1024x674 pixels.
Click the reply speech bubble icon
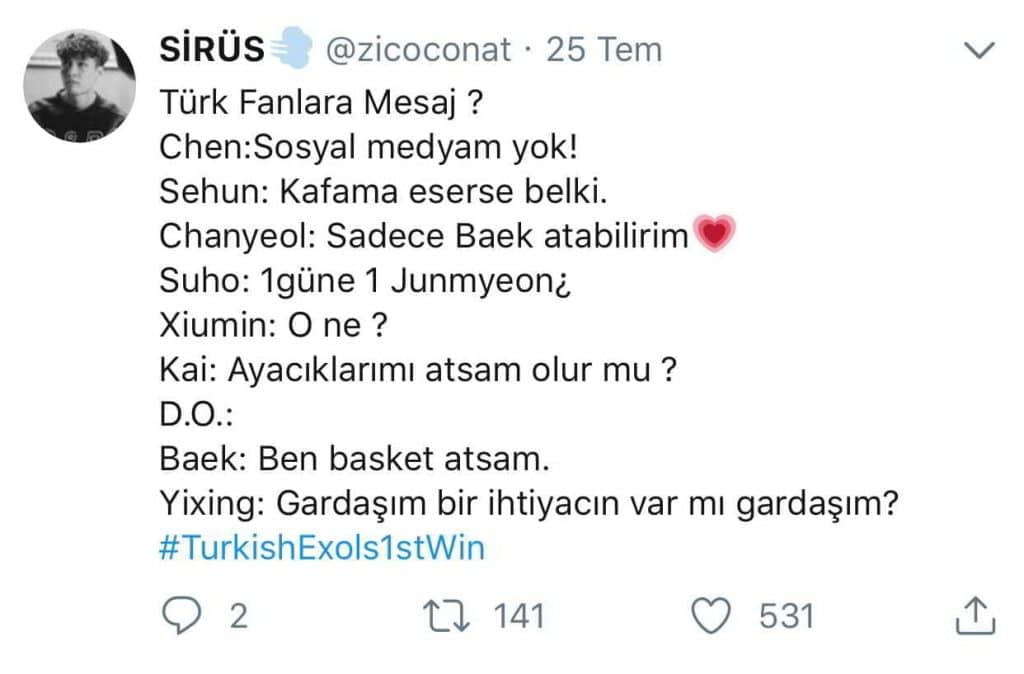[x=181, y=615]
